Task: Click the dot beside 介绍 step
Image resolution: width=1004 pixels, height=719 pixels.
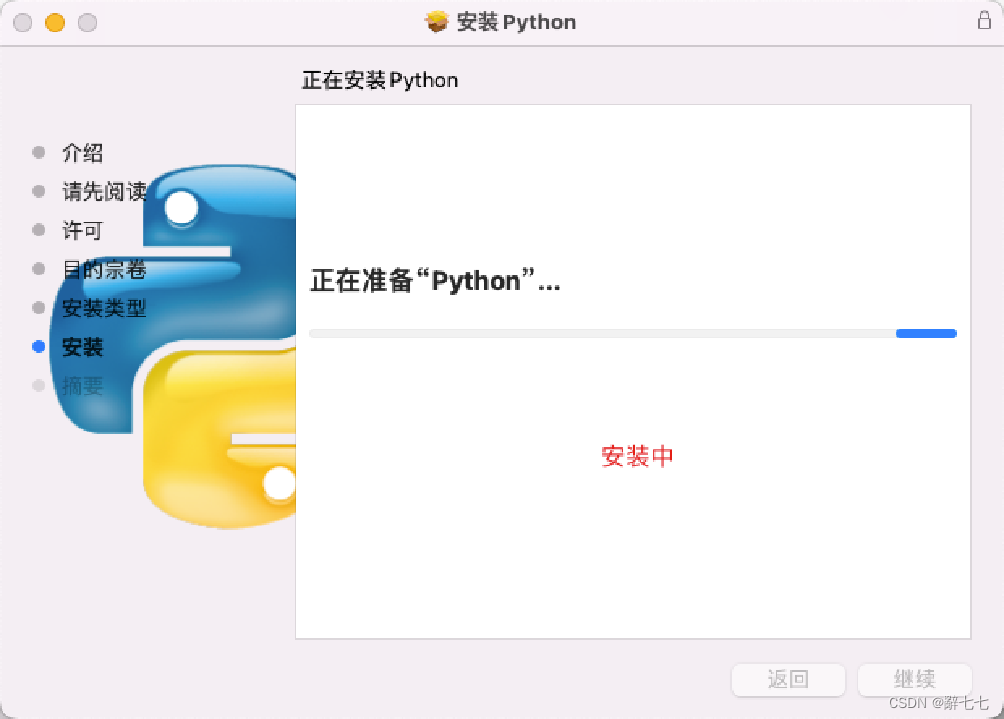Action: (x=37, y=153)
